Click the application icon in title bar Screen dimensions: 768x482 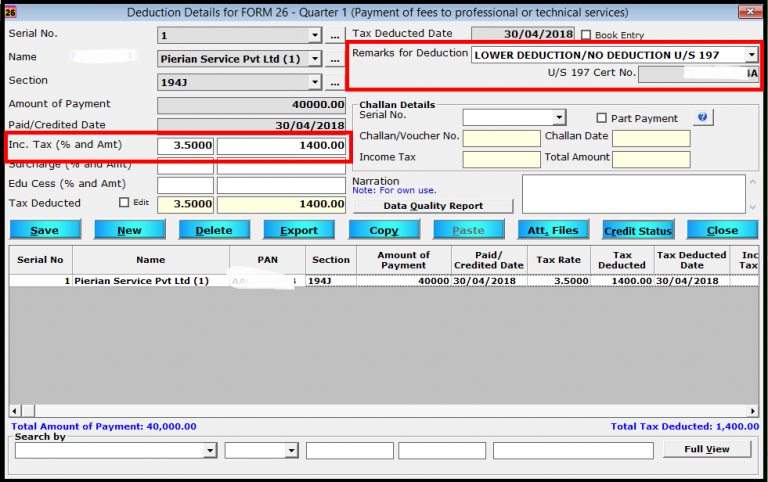tap(10, 12)
